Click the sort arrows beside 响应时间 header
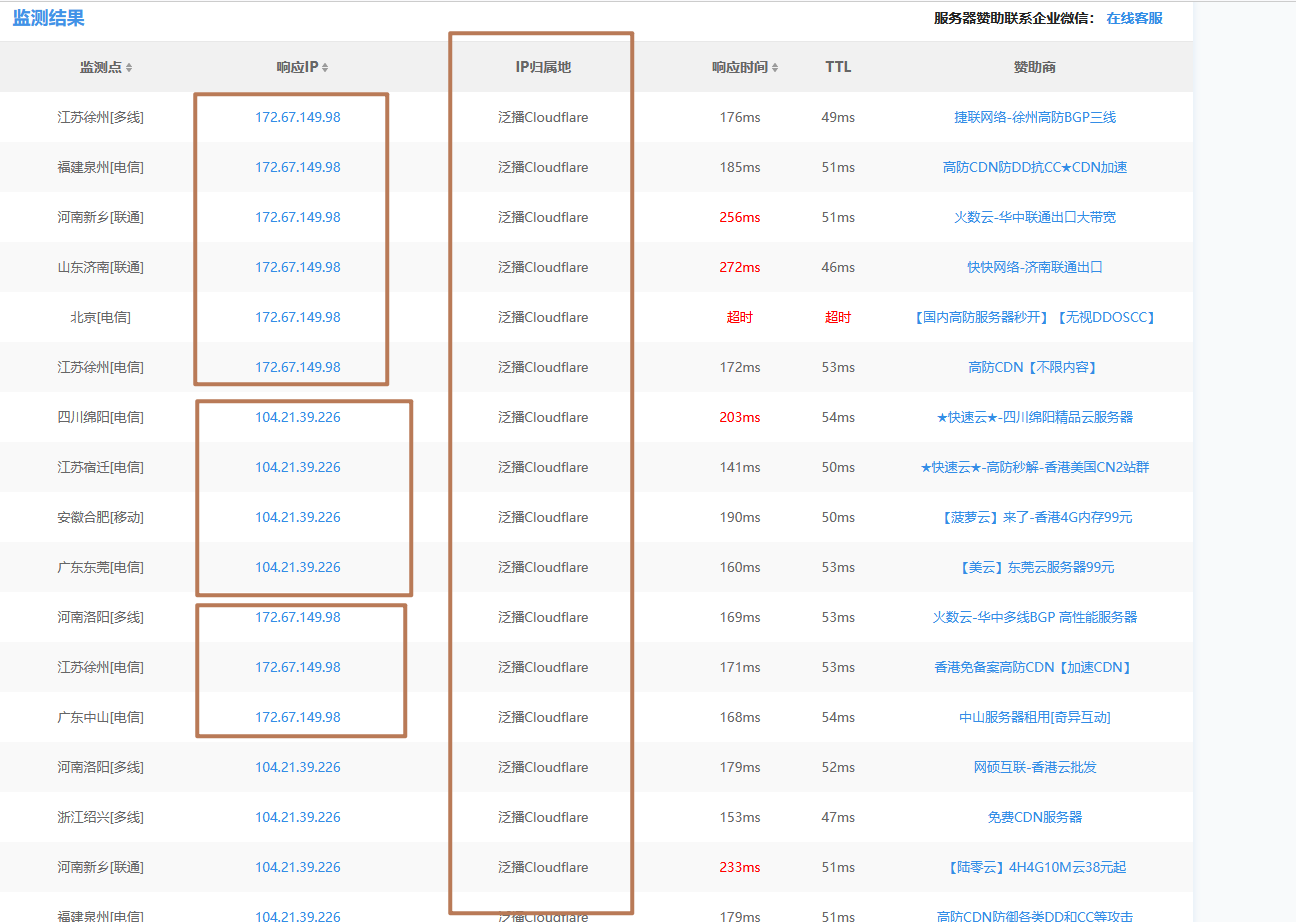1296x922 pixels. tap(775, 68)
